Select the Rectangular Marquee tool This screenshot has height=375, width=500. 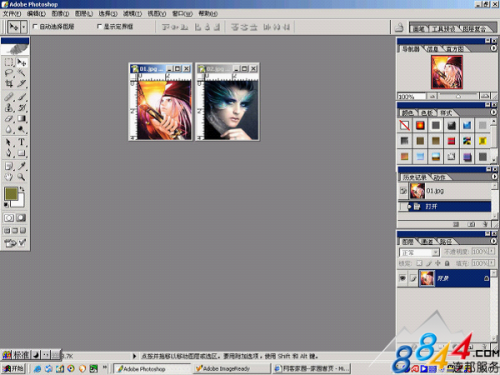pyautogui.click(x=9, y=62)
